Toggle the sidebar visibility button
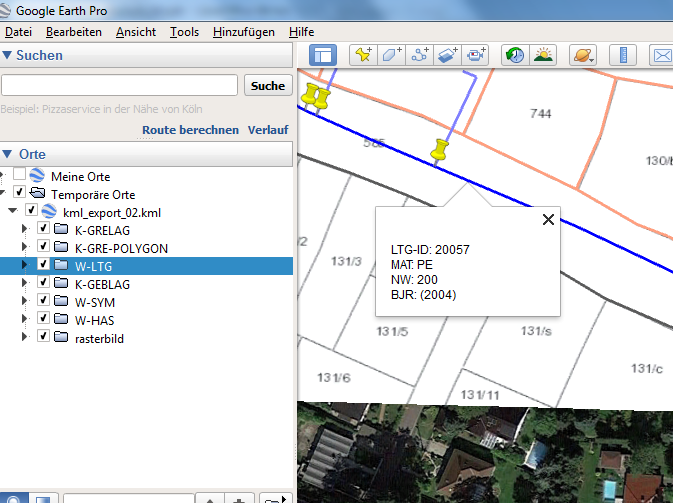The image size is (673, 503). [x=323, y=55]
